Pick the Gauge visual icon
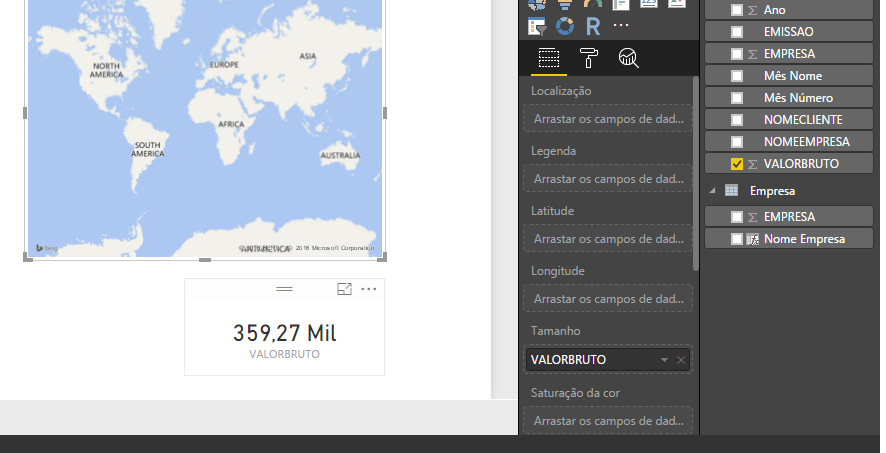 coord(593,4)
